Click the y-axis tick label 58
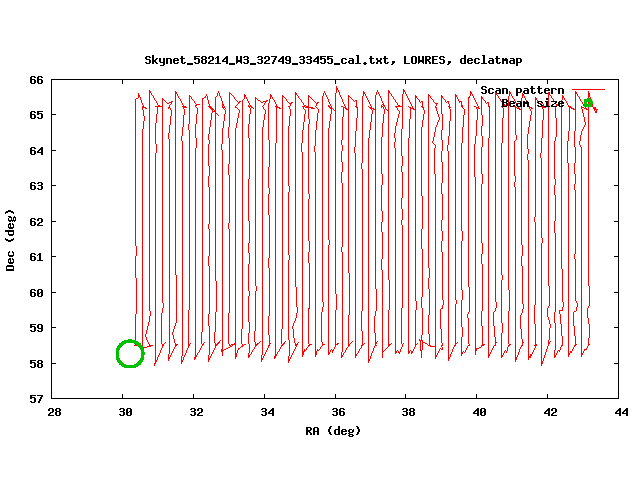Image resolution: width=640 pixels, height=480 pixels. (36, 364)
